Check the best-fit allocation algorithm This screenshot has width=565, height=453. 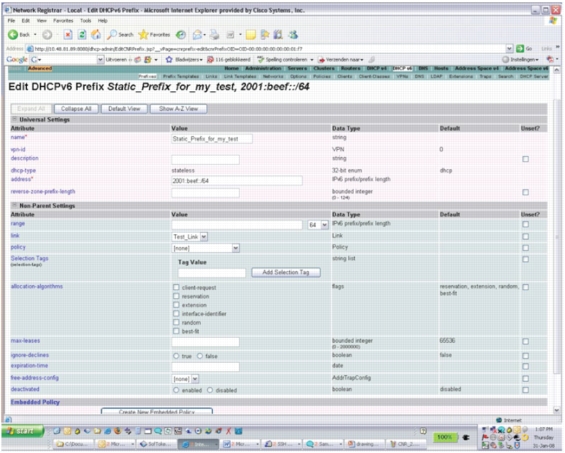176,331
